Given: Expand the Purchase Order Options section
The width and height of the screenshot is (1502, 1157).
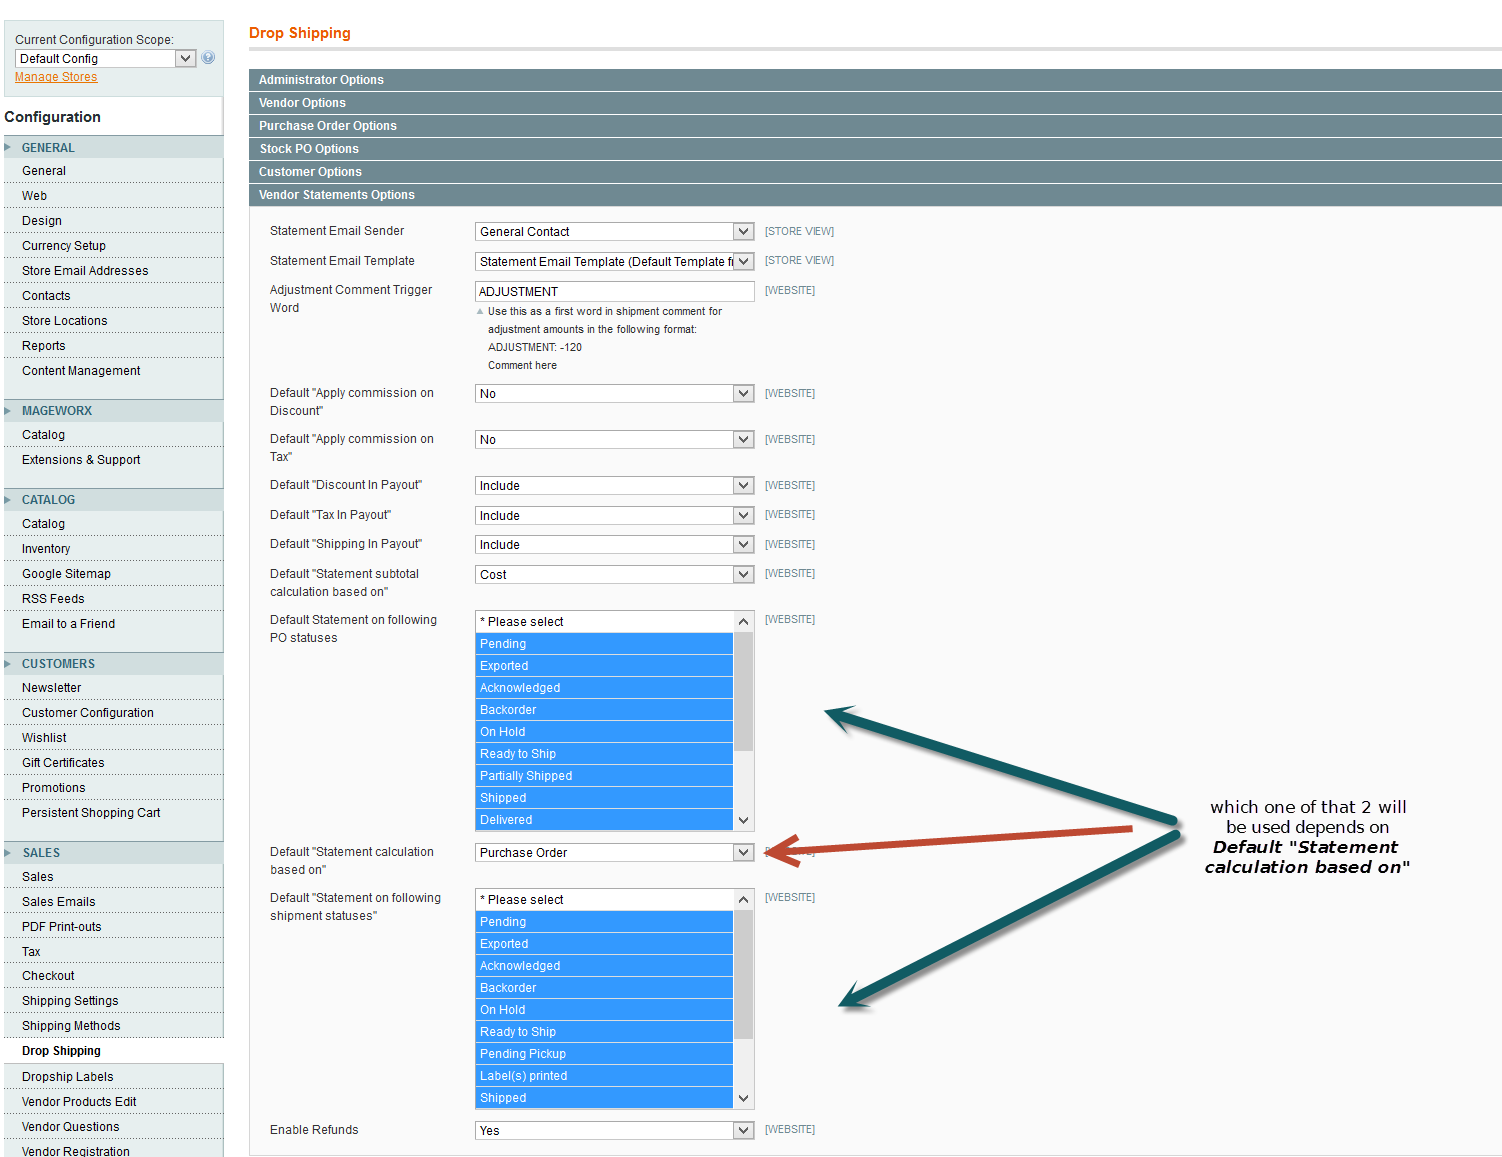Looking at the screenshot, I should click(x=875, y=126).
